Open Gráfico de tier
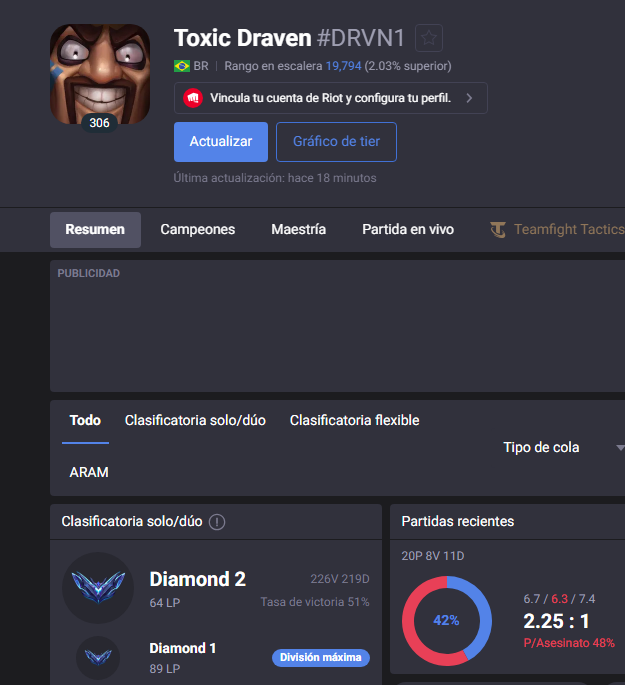Screen dimensions: 625x685 click(x=336, y=142)
